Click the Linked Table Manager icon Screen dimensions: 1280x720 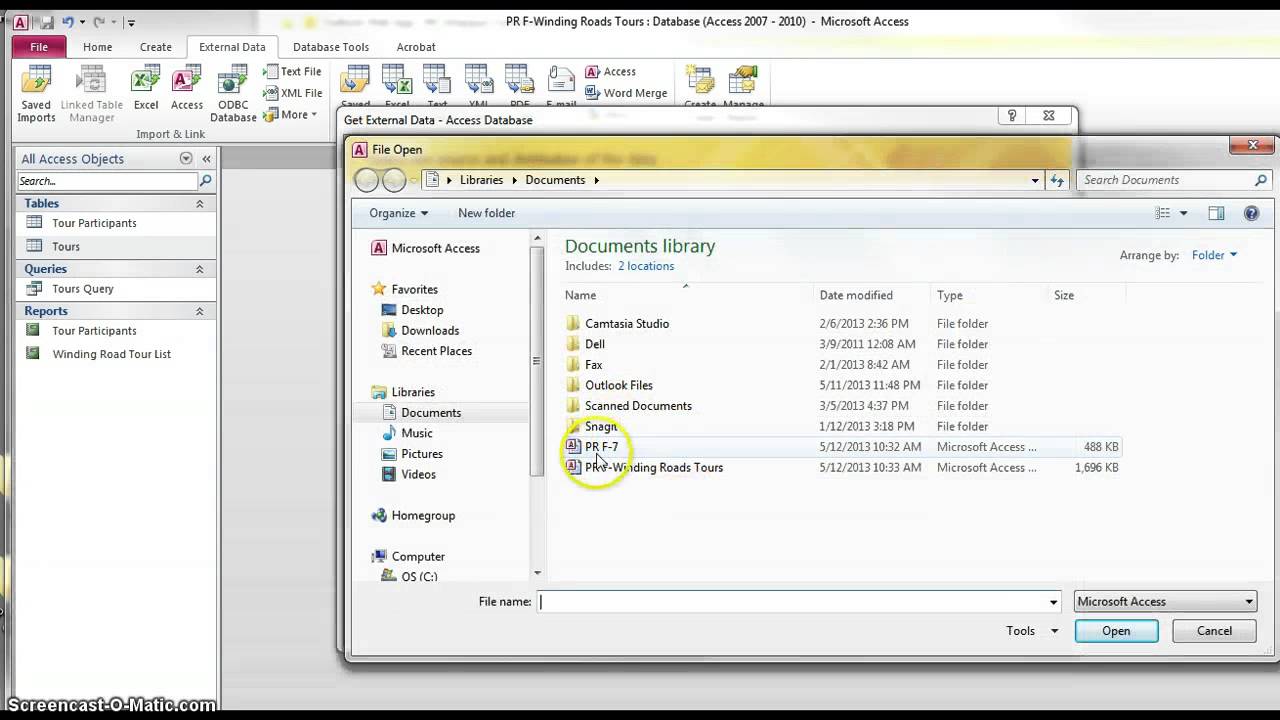pos(92,94)
